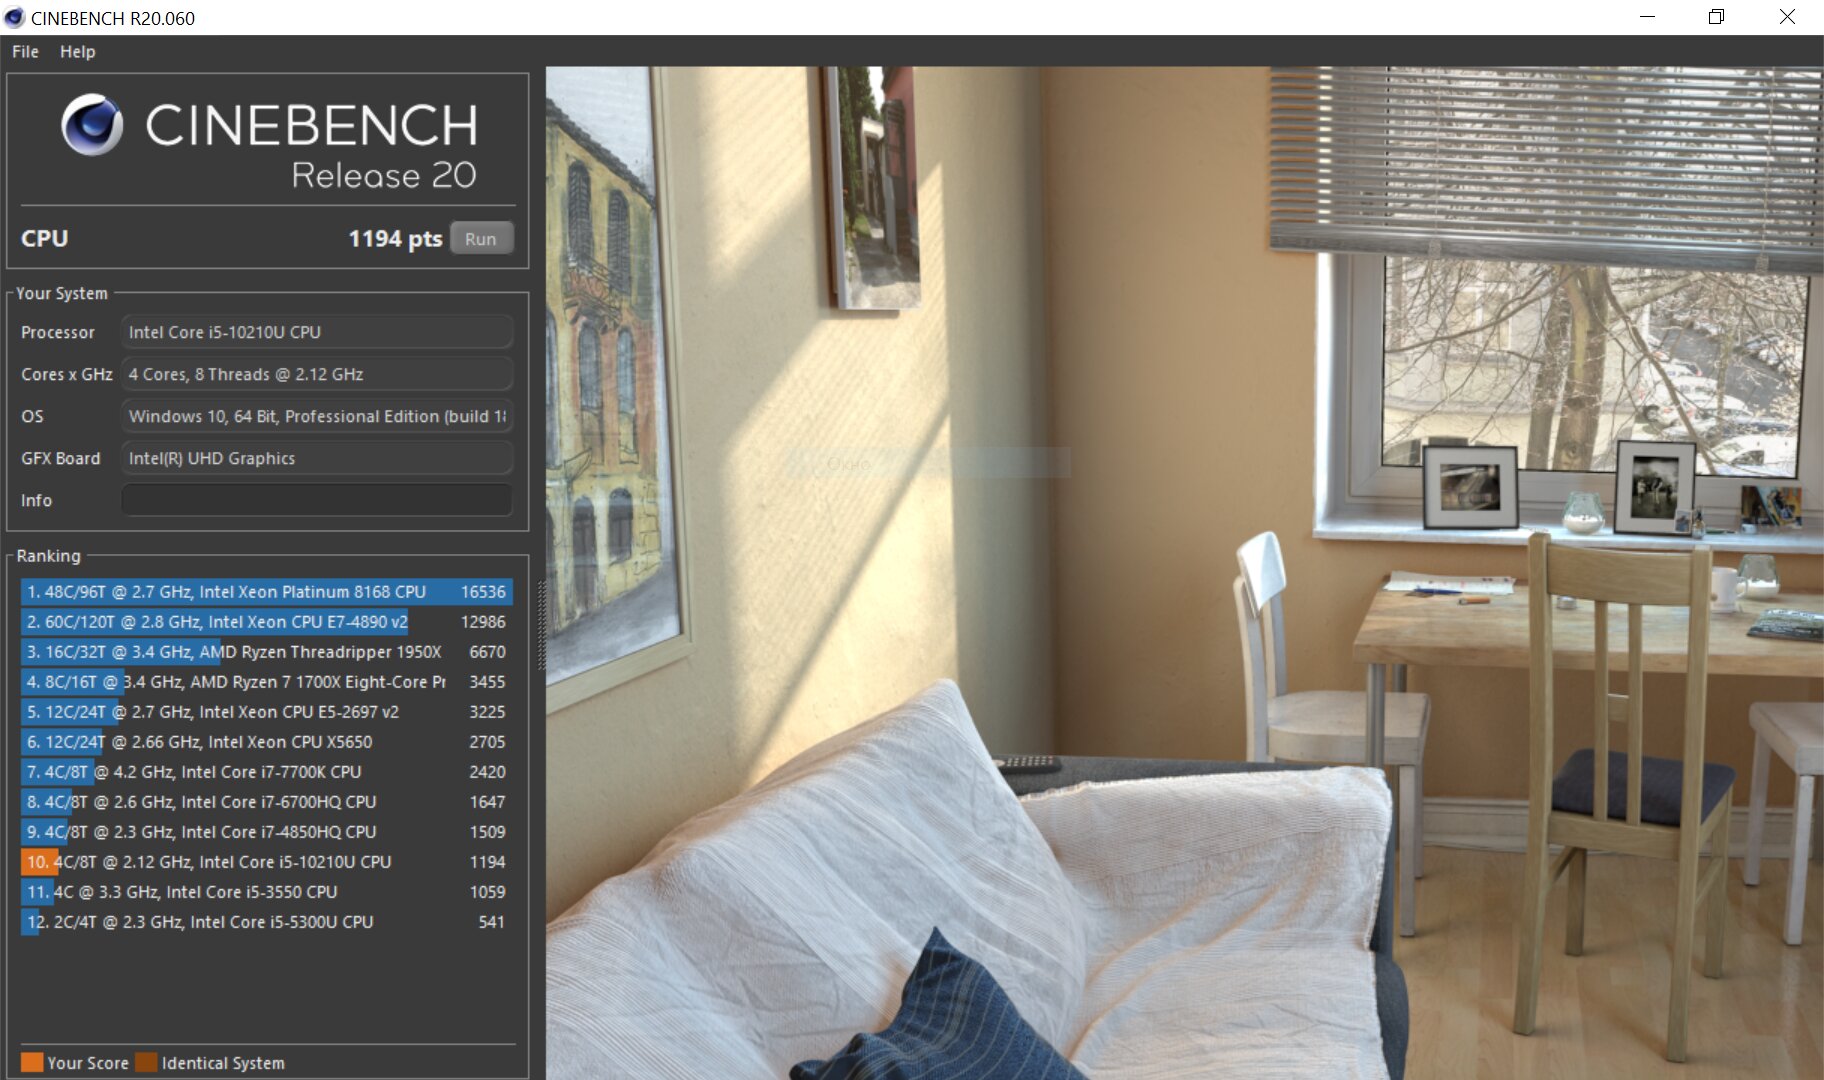
Task: Select highlighted ranking row 10 Core i5-10210U
Action: [x=267, y=862]
